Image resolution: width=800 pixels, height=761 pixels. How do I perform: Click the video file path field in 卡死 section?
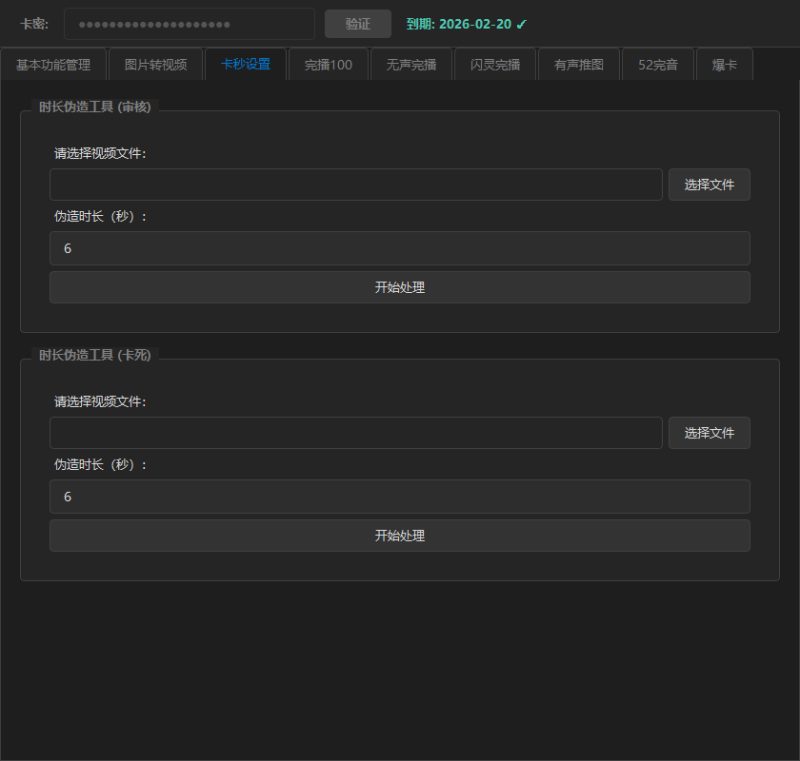[x=355, y=433]
